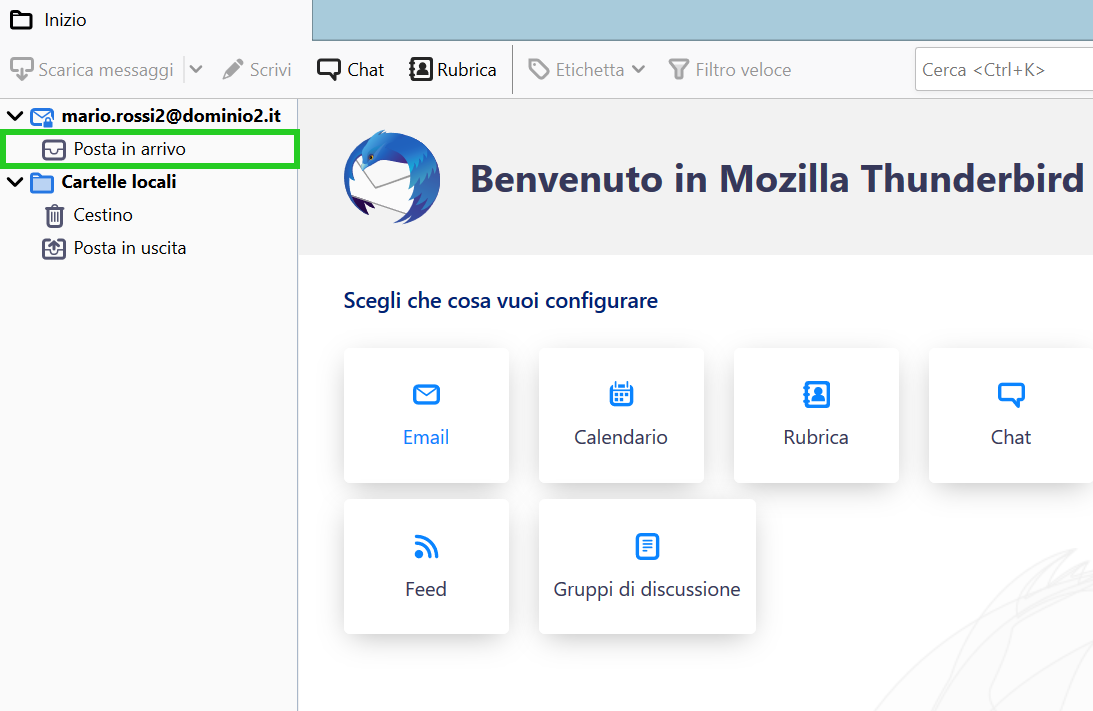This screenshot has height=711, width=1093.
Task: Collapse the Cartelle locali tree
Action: pos(15,182)
